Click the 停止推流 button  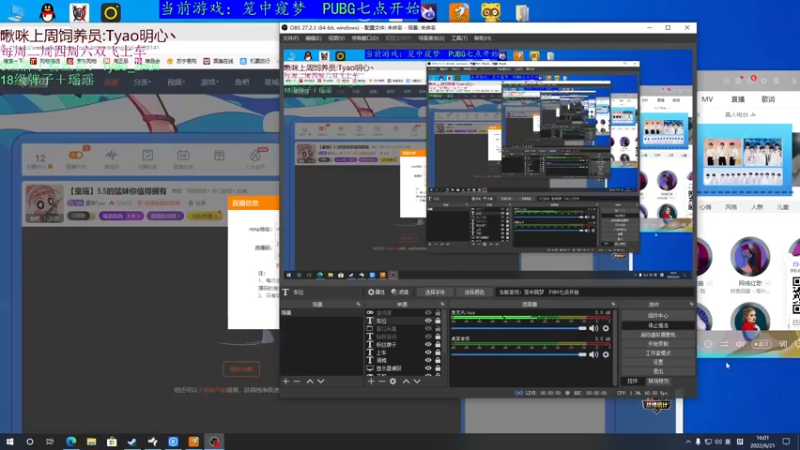[658, 325]
